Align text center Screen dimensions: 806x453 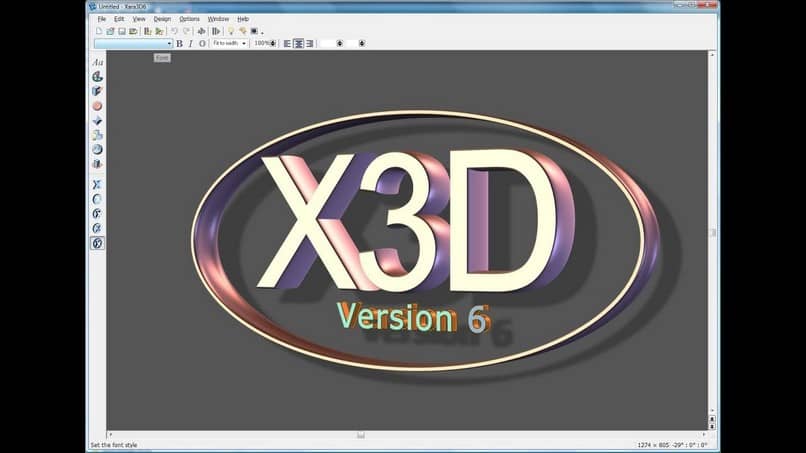(x=299, y=44)
